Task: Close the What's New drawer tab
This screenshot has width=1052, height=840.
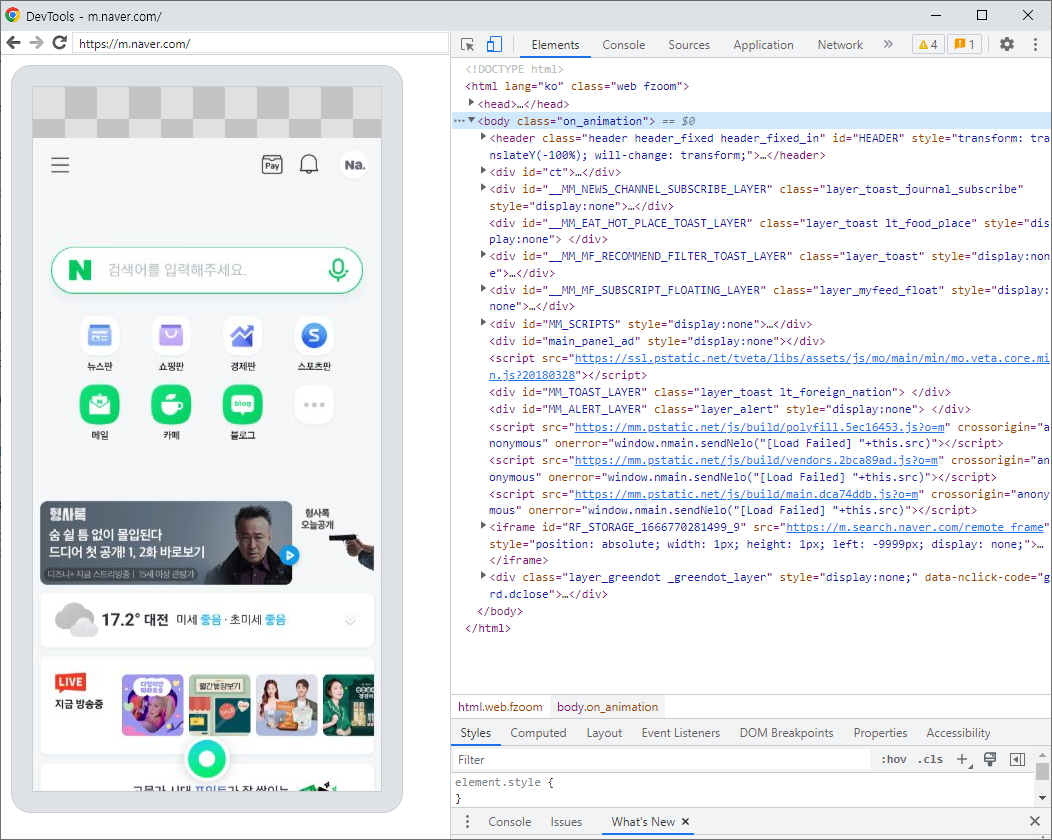Action: 686,821
